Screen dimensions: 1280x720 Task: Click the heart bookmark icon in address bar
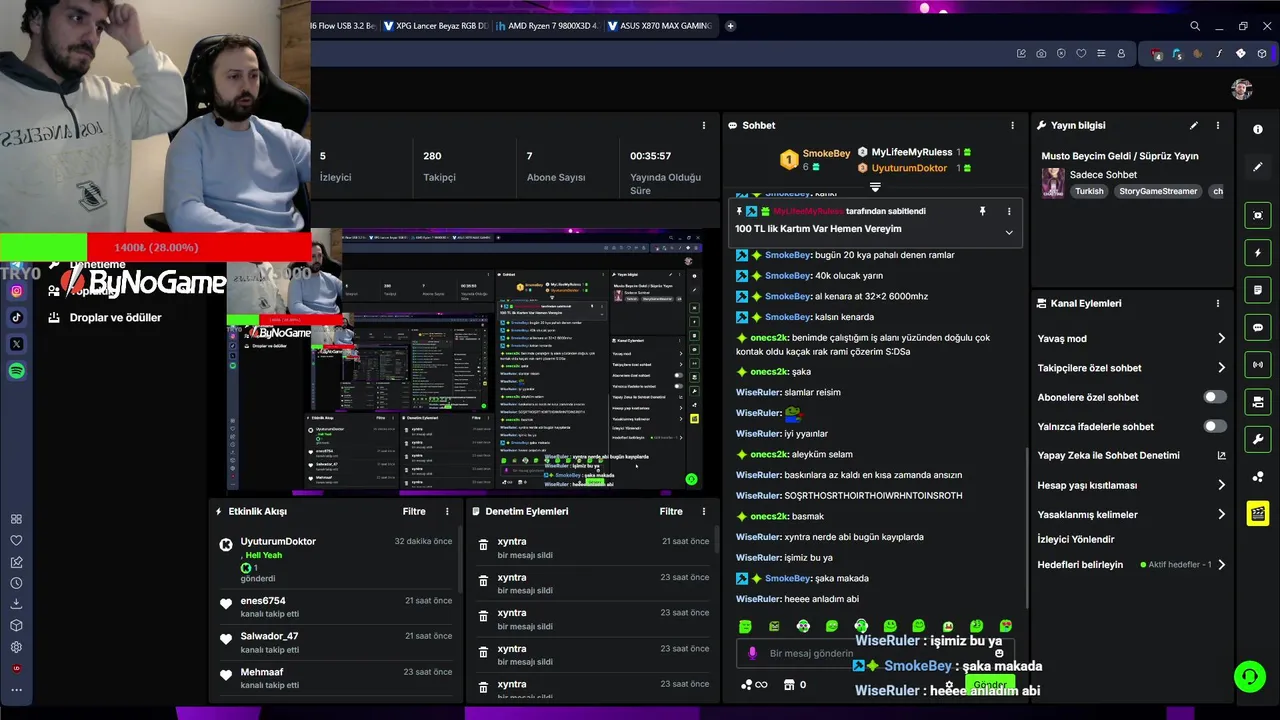tap(1081, 54)
